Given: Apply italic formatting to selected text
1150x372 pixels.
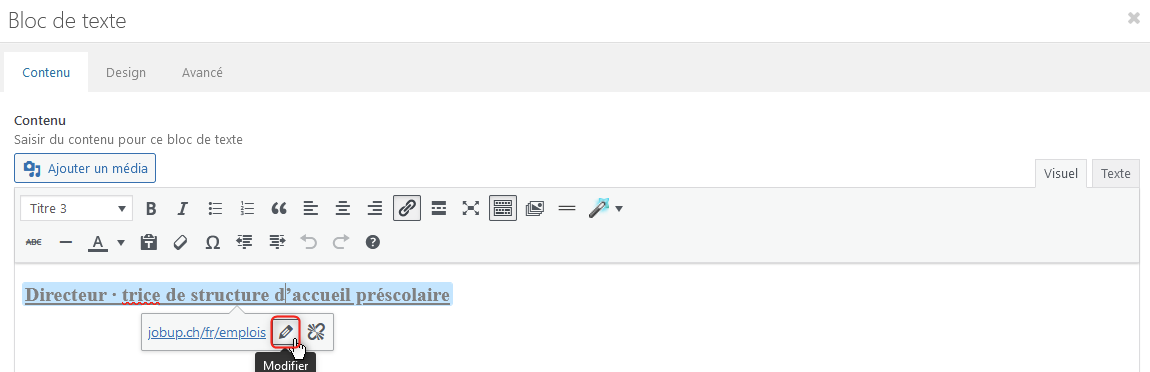Looking at the screenshot, I should (183, 208).
